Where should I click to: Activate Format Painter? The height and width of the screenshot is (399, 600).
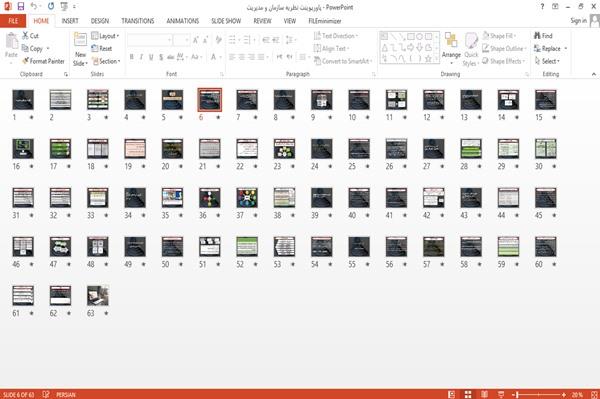coord(43,61)
